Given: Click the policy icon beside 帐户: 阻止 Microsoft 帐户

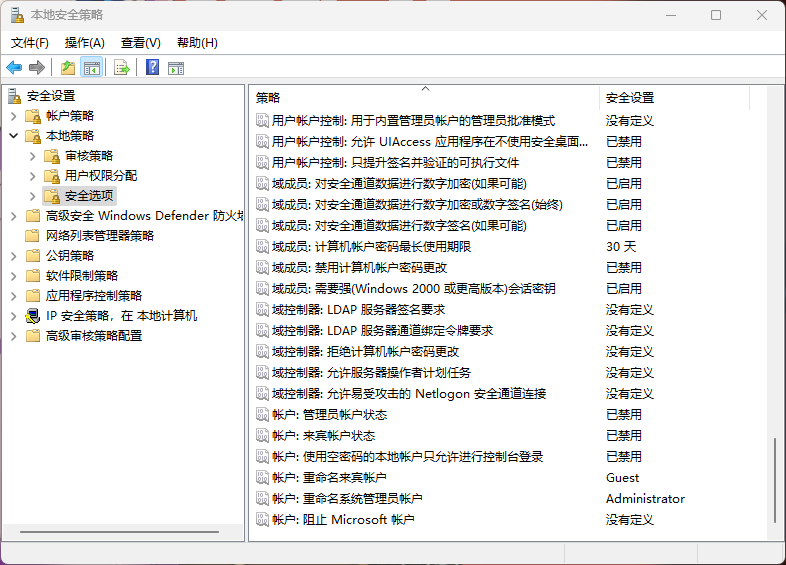Looking at the screenshot, I should click(x=262, y=519).
